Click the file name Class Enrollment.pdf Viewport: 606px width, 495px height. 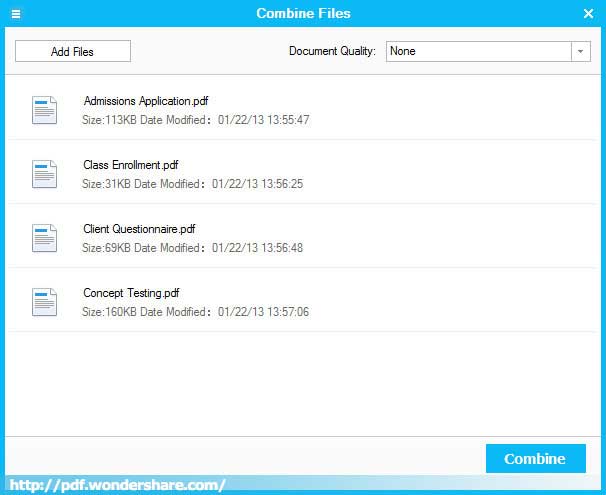click(x=131, y=165)
